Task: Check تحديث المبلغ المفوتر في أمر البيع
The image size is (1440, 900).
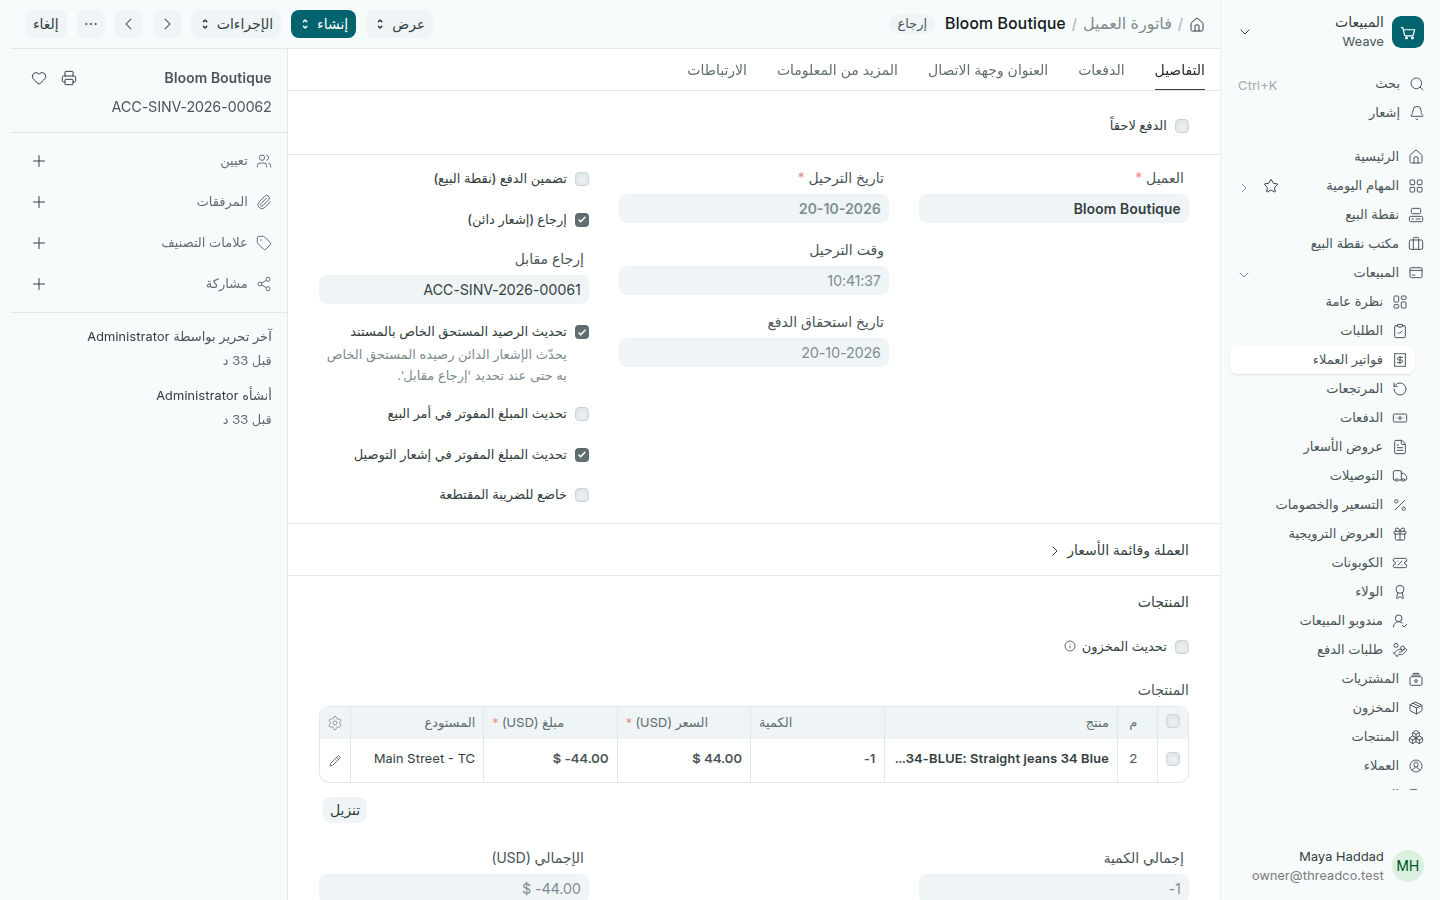Action: click(x=582, y=414)
